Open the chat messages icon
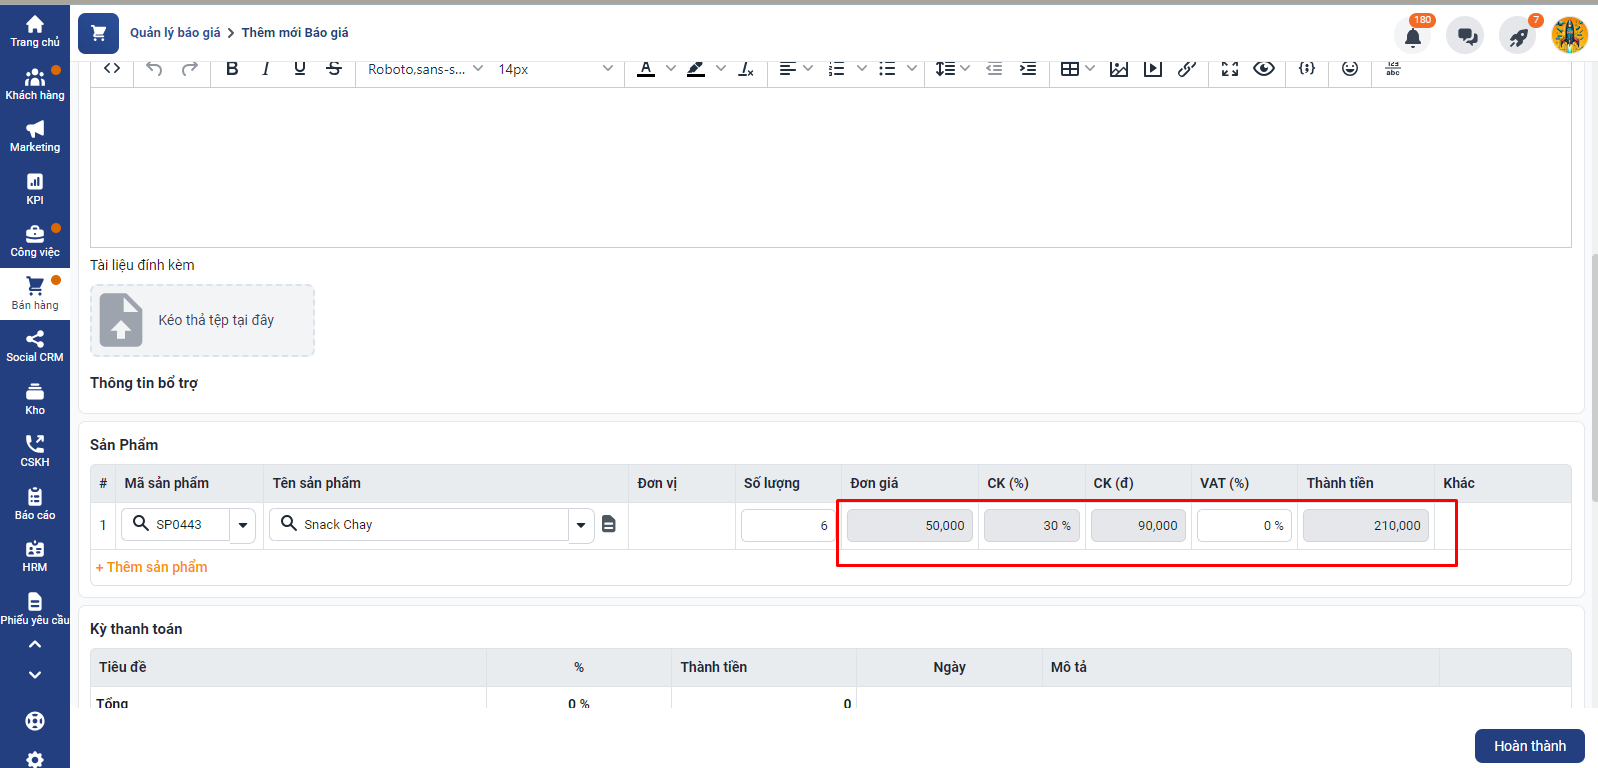 point(1466,37)
